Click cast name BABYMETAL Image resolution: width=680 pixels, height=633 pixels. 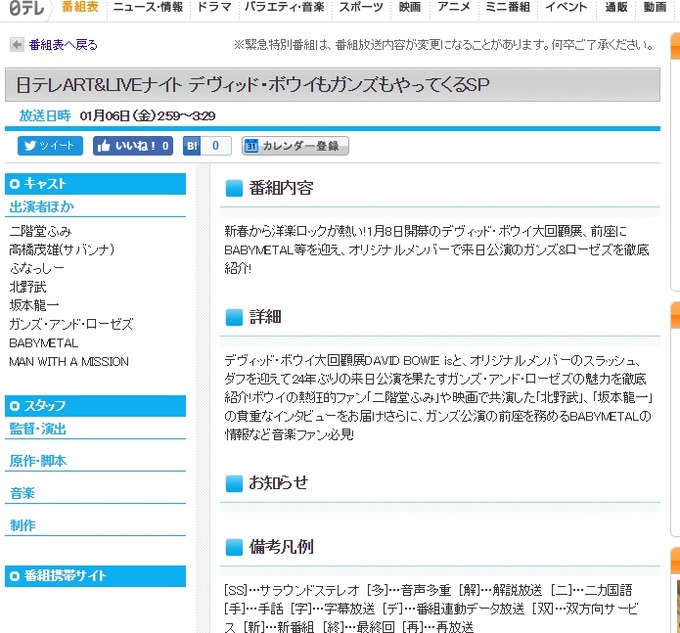pos(44,343)
